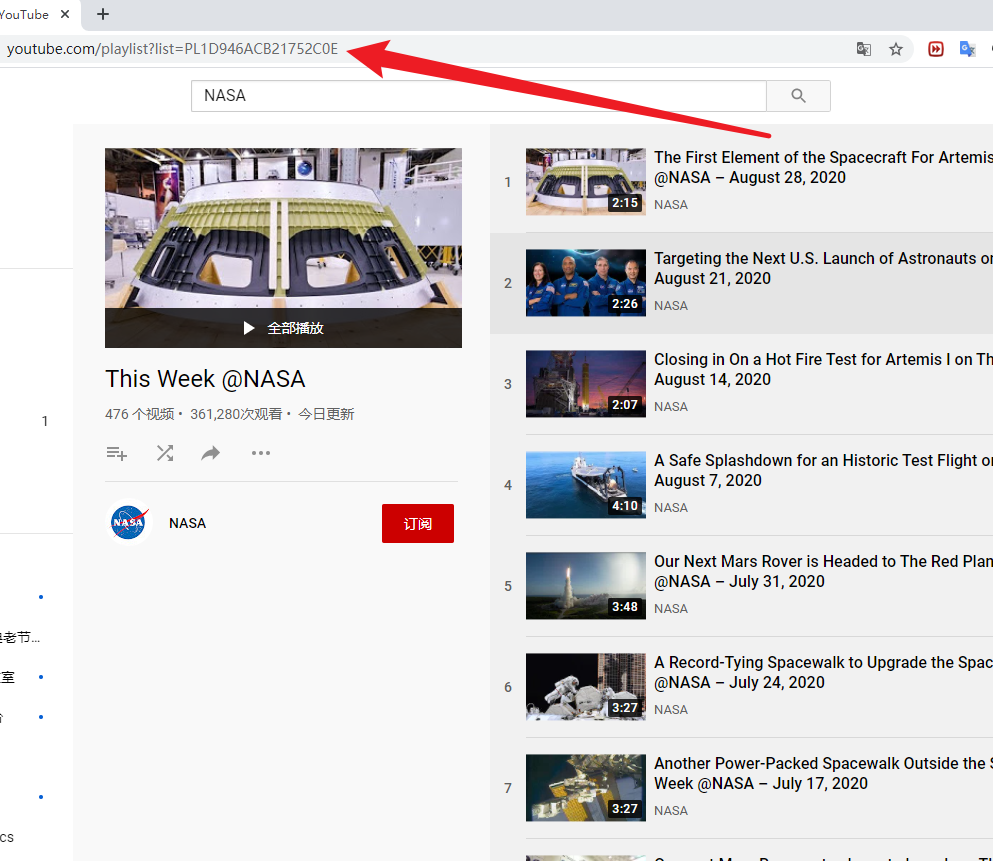
Task: Click the red video downloader extension icon
Action: [x=935, y=49]
